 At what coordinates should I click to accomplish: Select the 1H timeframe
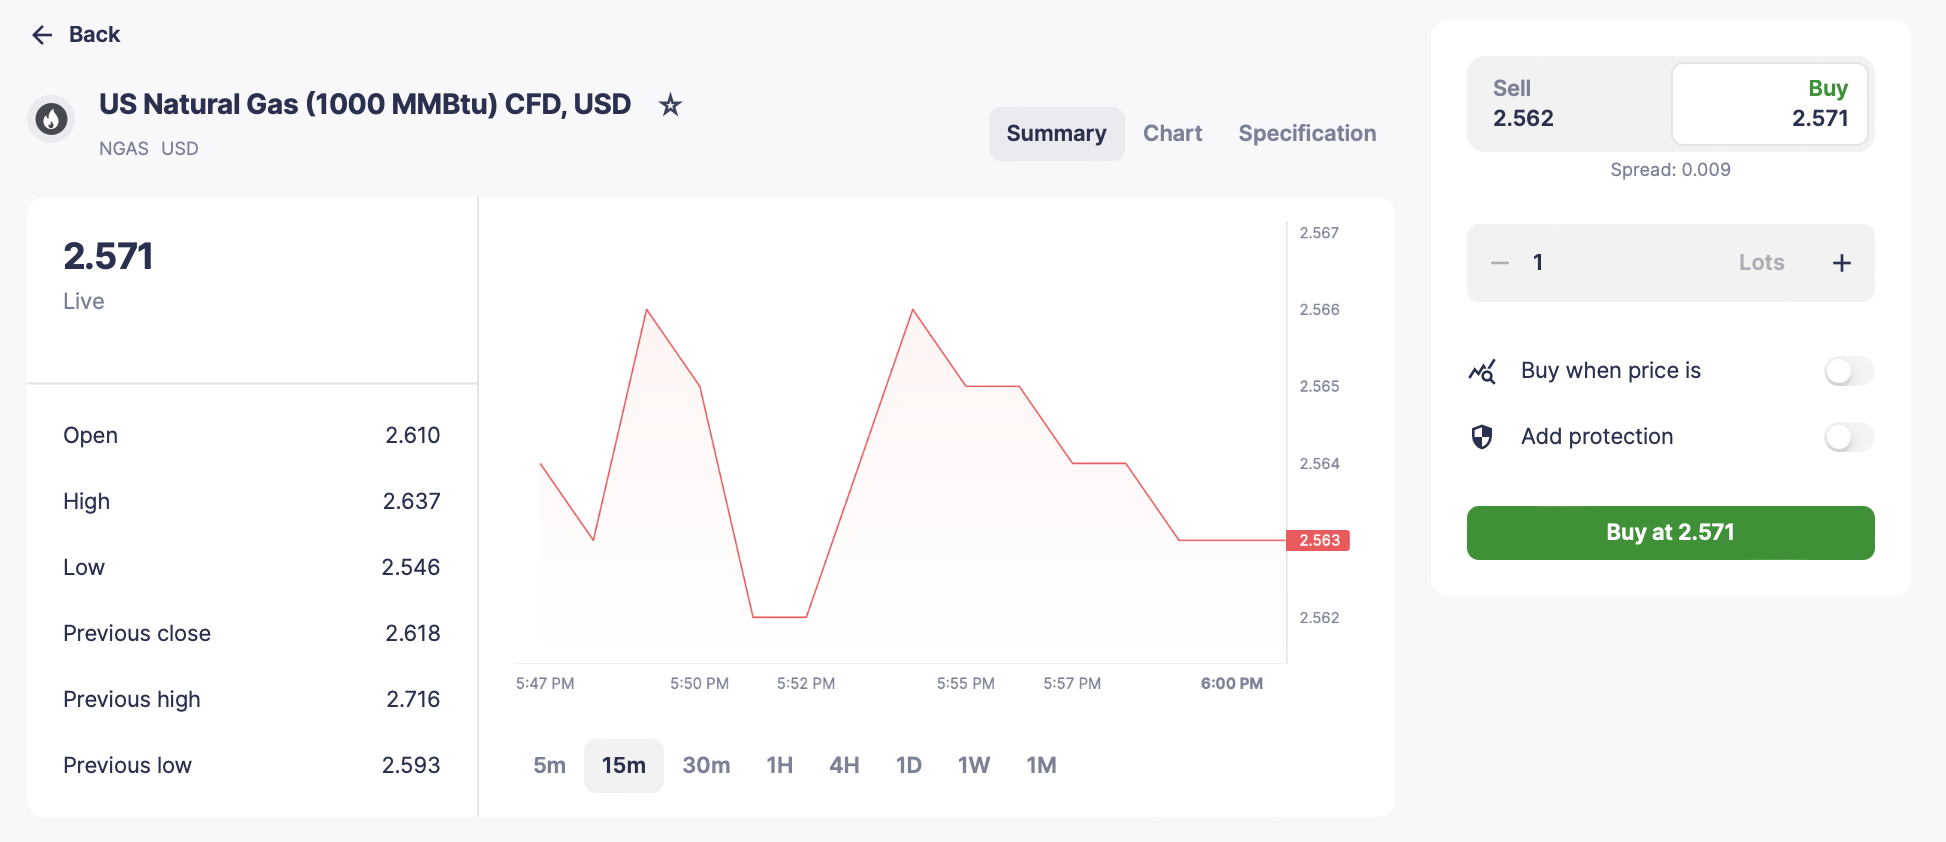tap(780, 766)
